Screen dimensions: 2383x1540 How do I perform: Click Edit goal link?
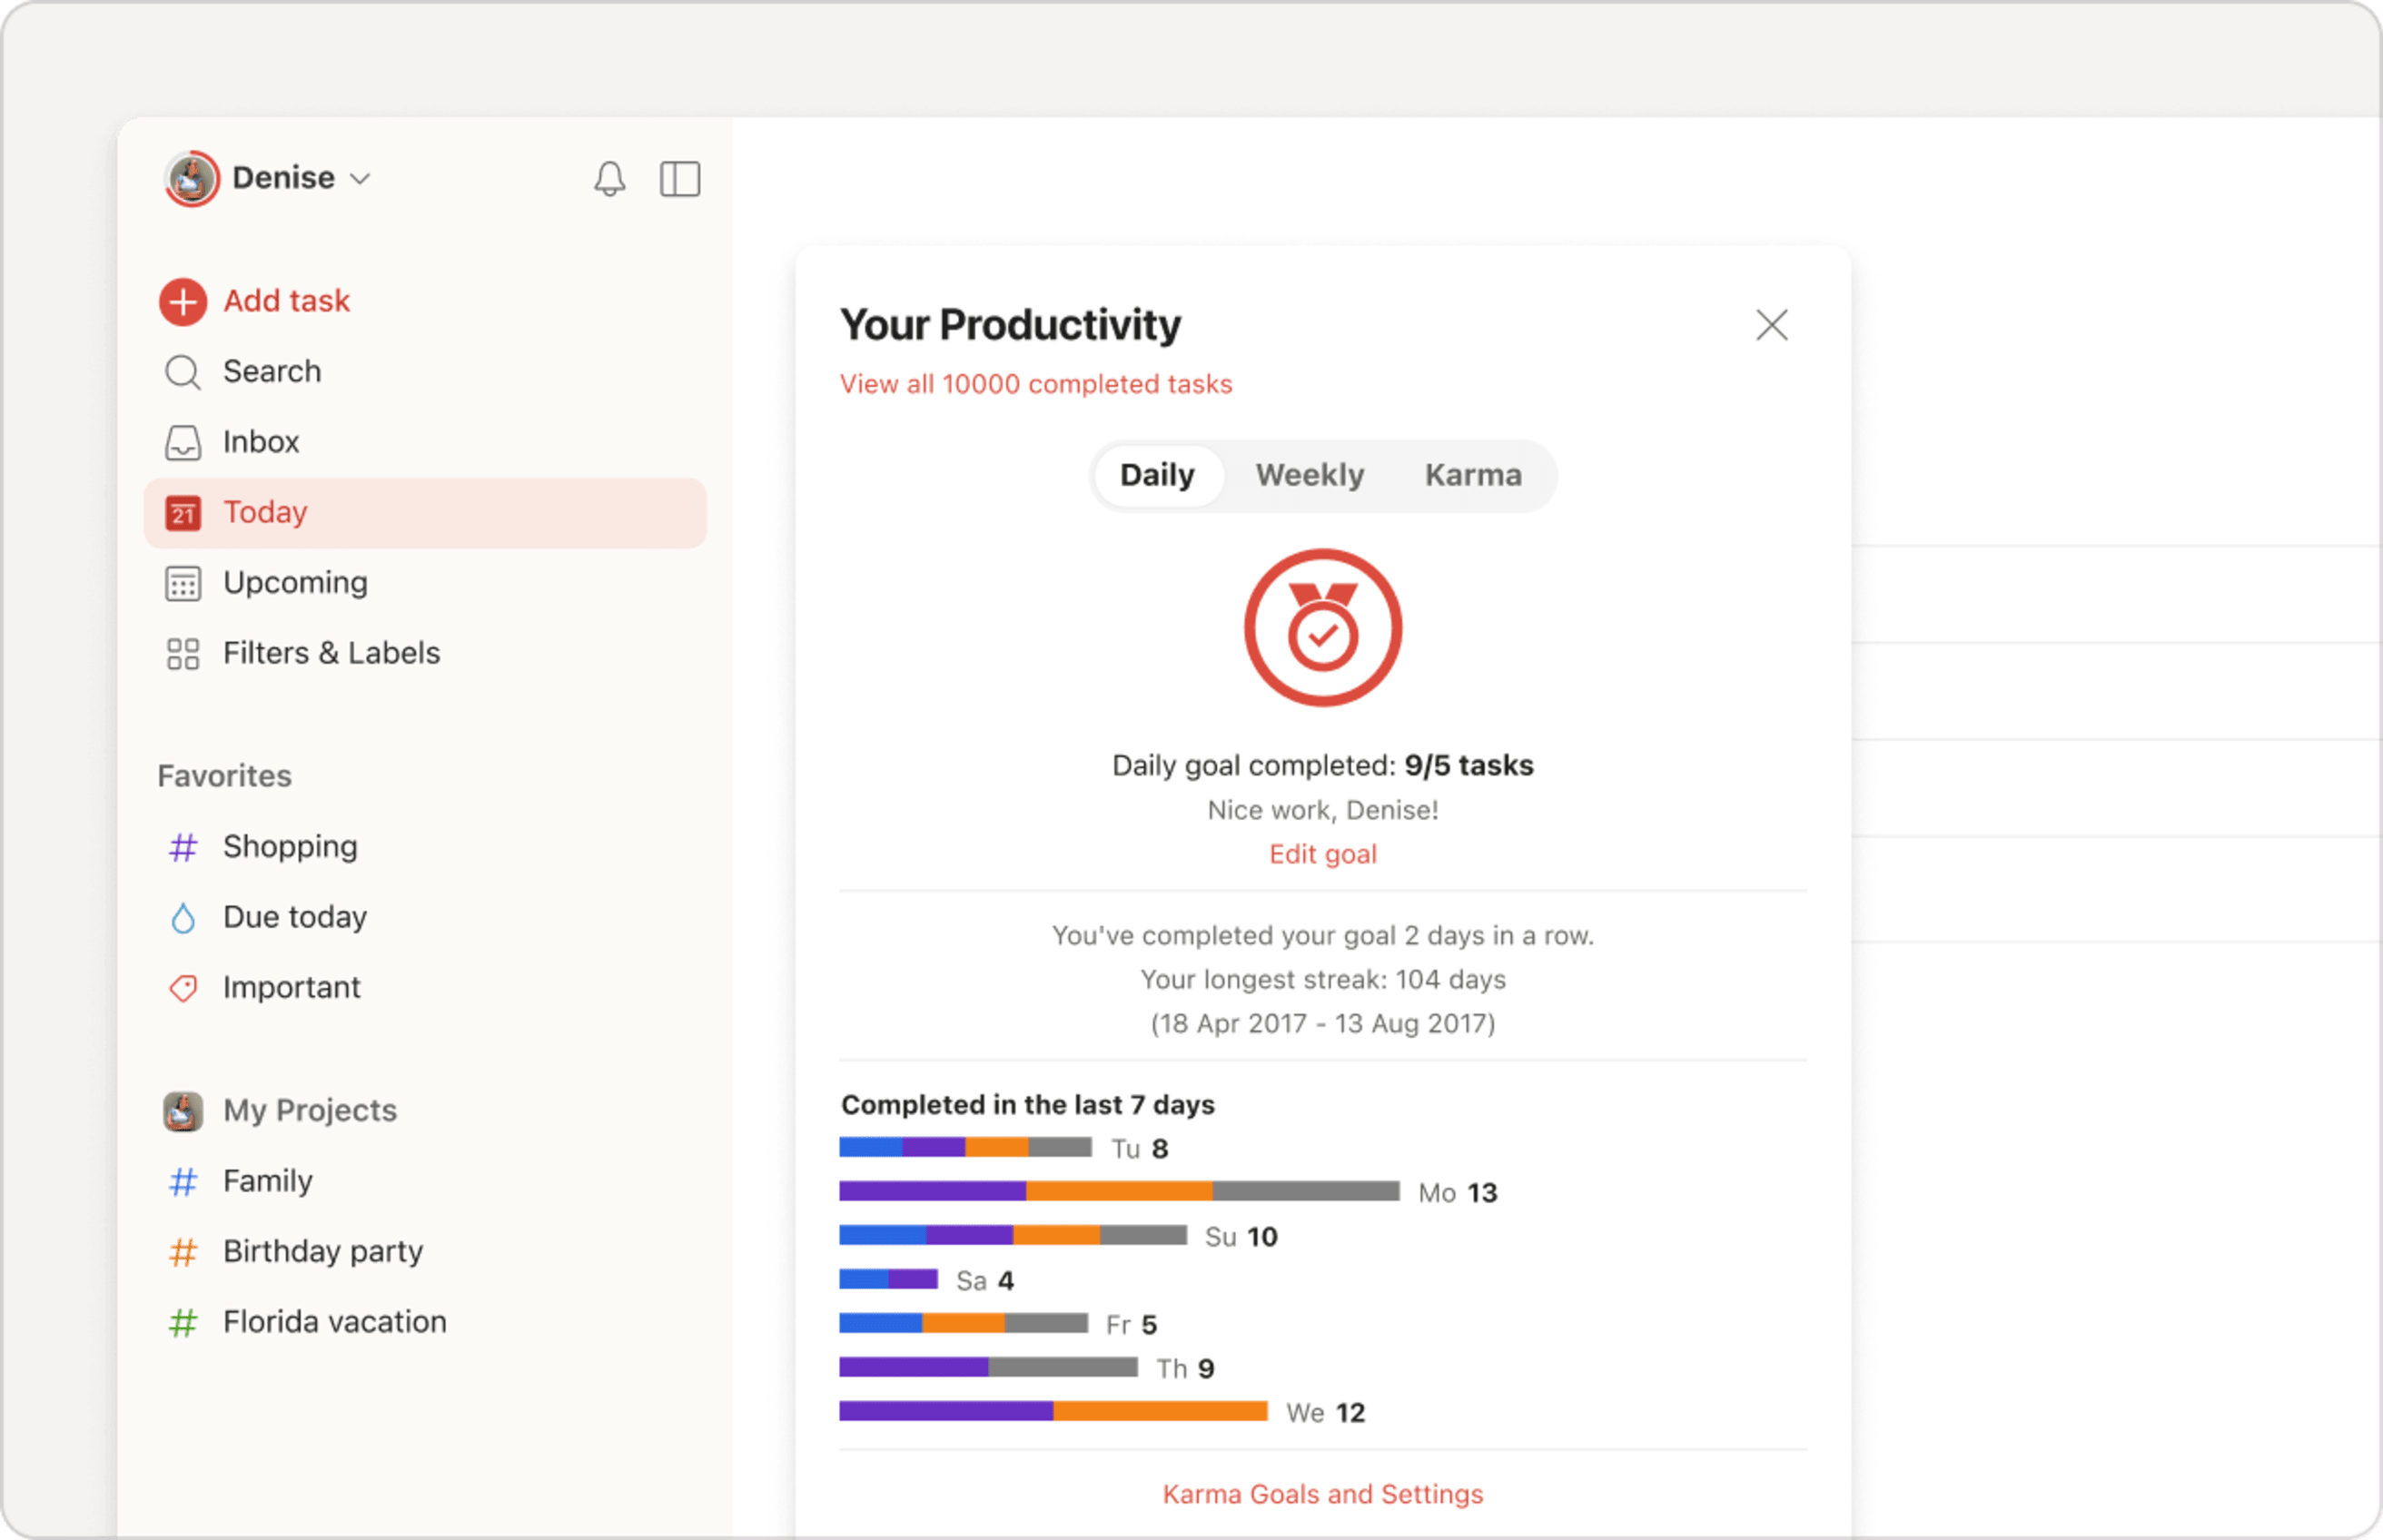click(1323, 853)
